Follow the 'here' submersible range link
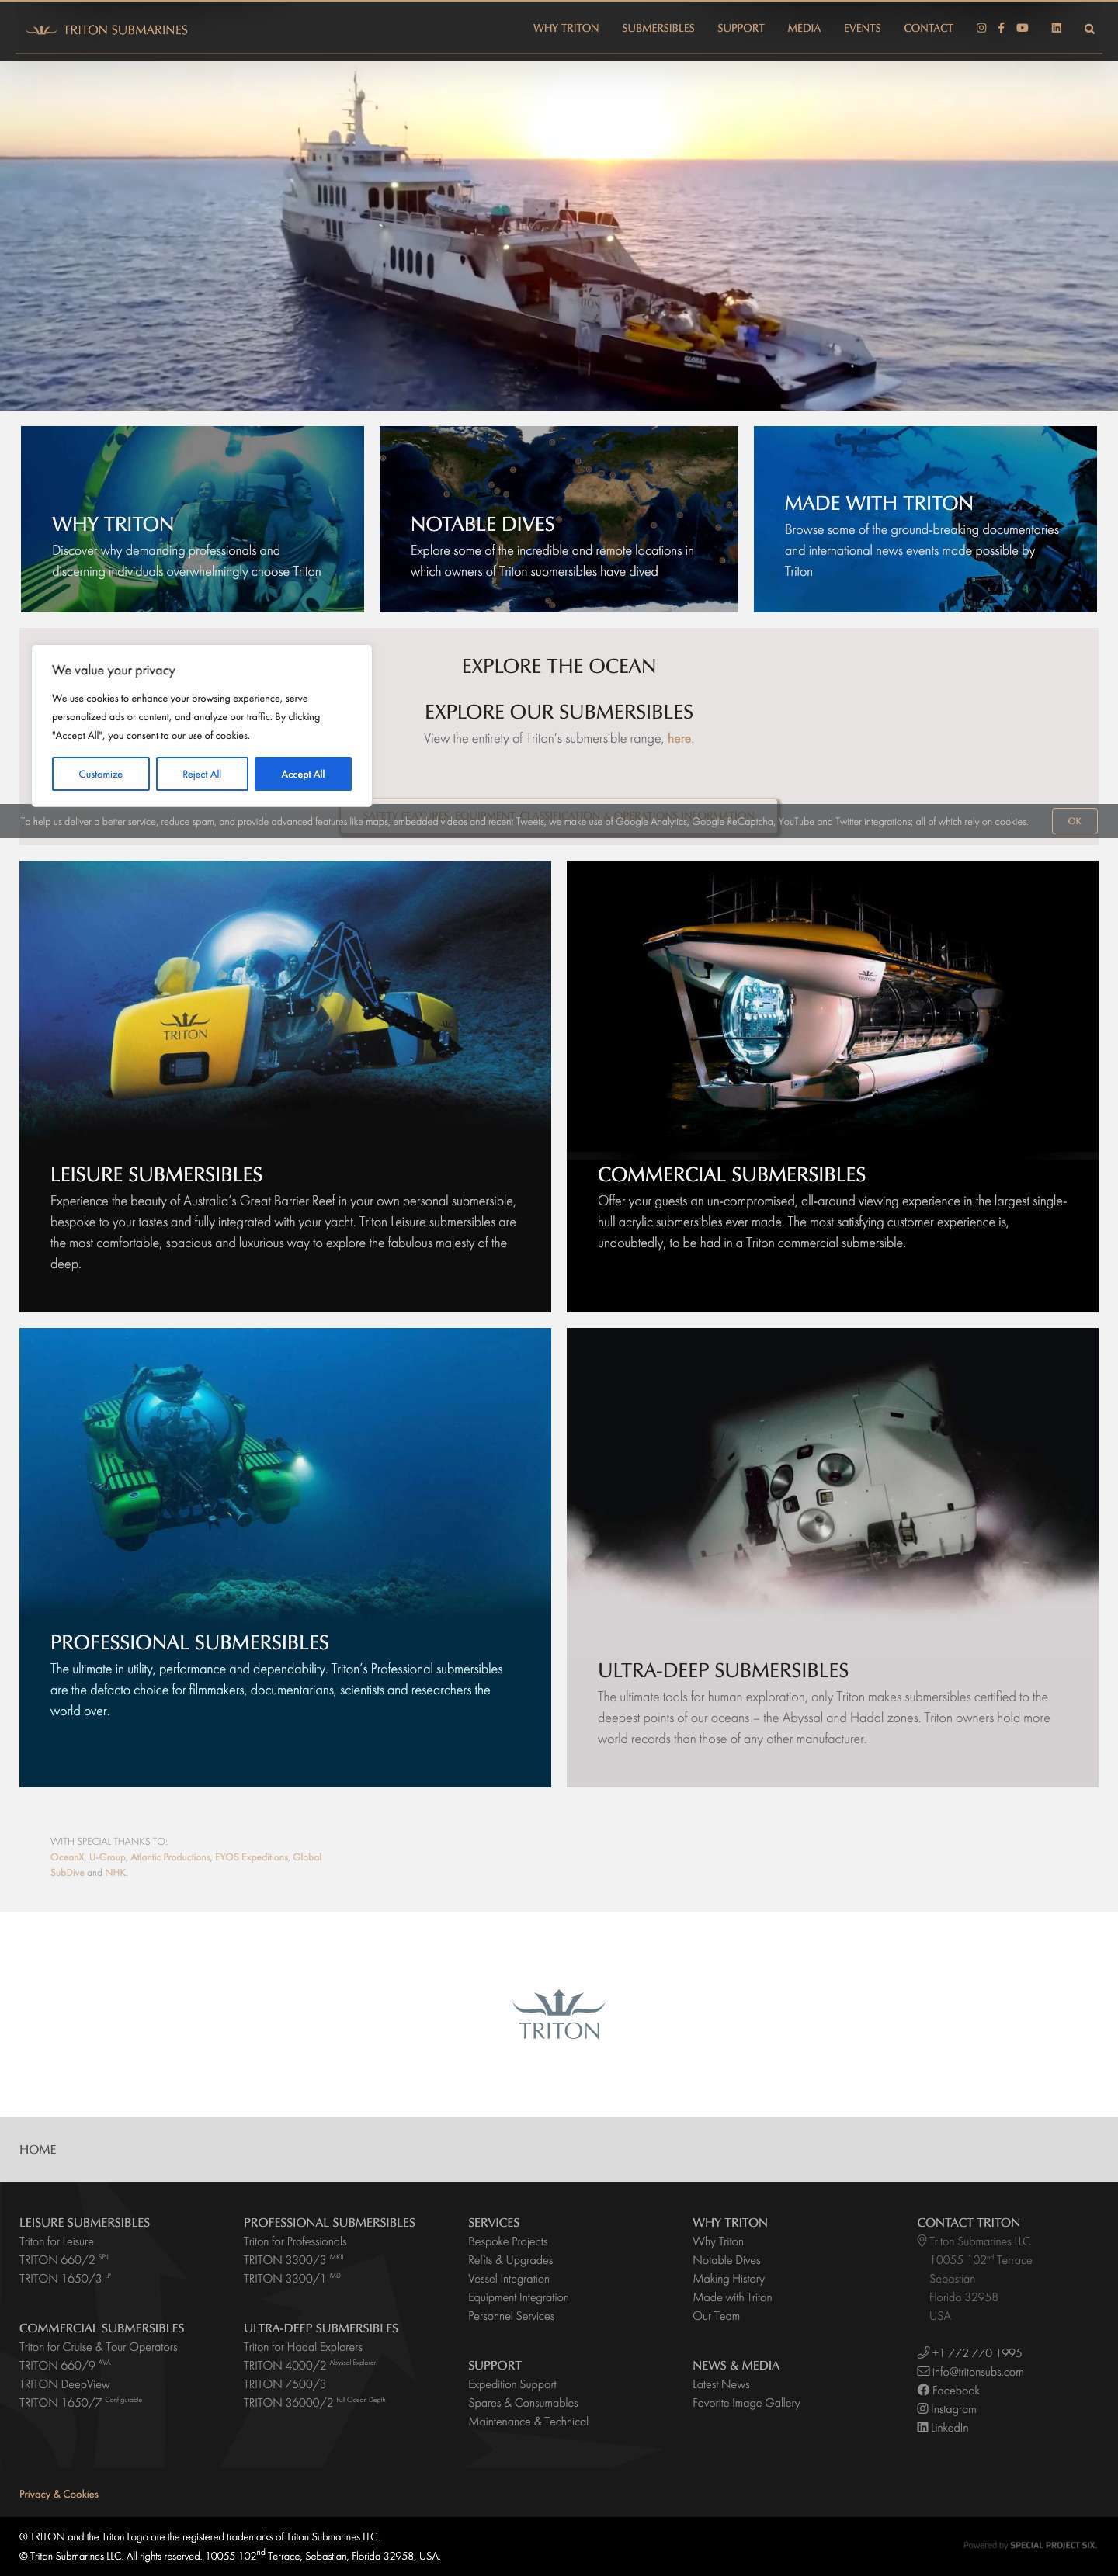This screenshot has height=2576, width=1118. (x=679, y=738)
